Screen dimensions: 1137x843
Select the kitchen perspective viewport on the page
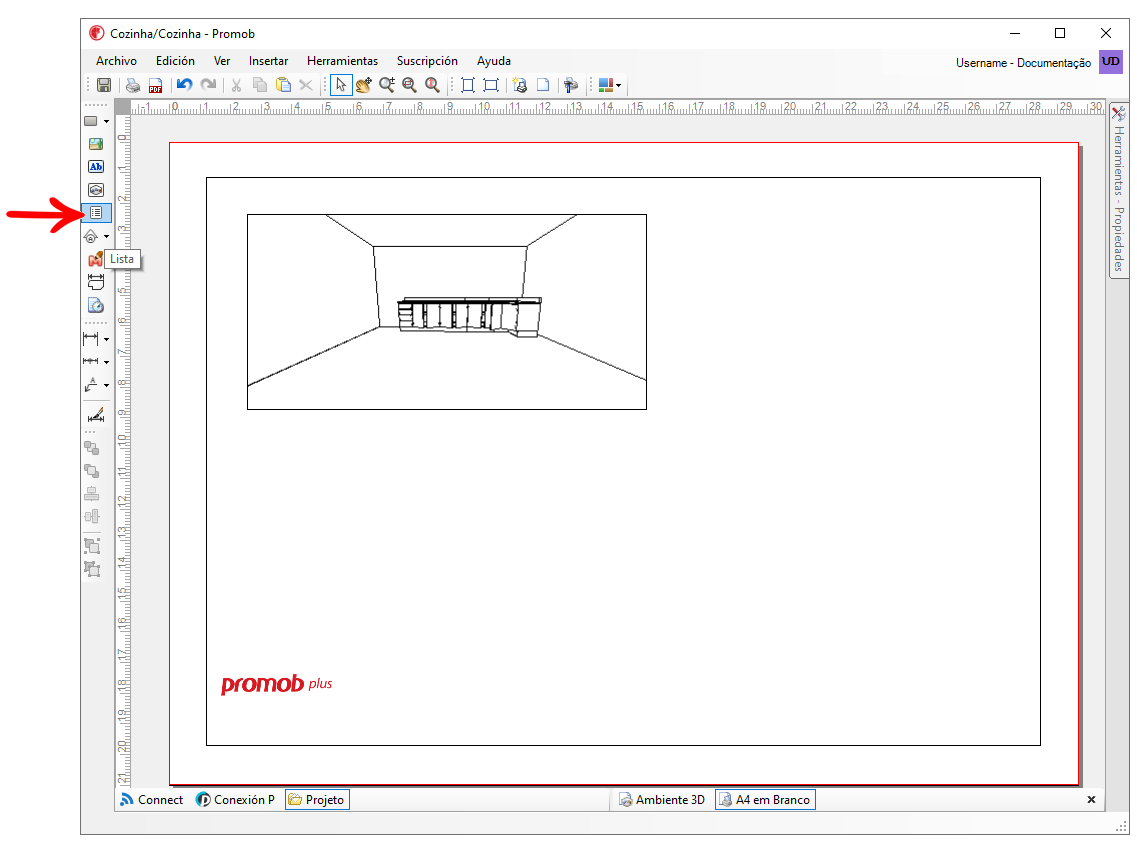(447, 312)
